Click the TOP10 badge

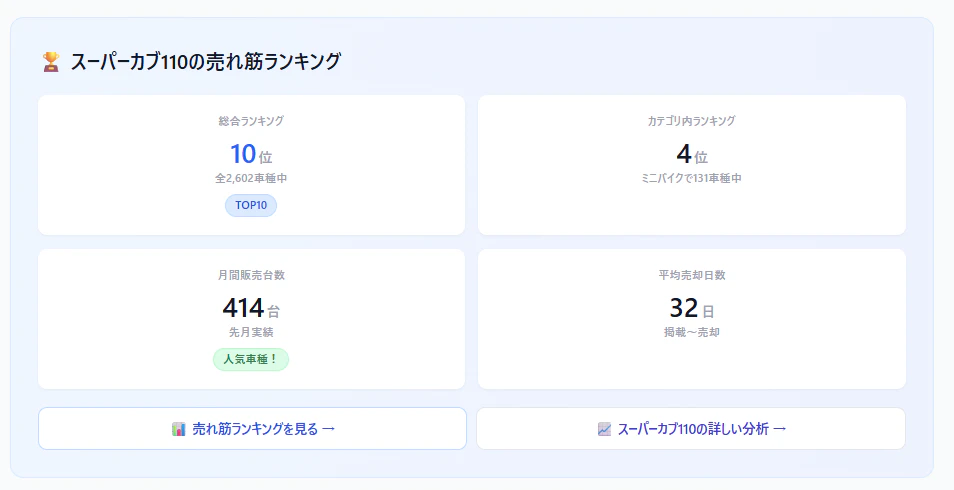pos(251,205)
